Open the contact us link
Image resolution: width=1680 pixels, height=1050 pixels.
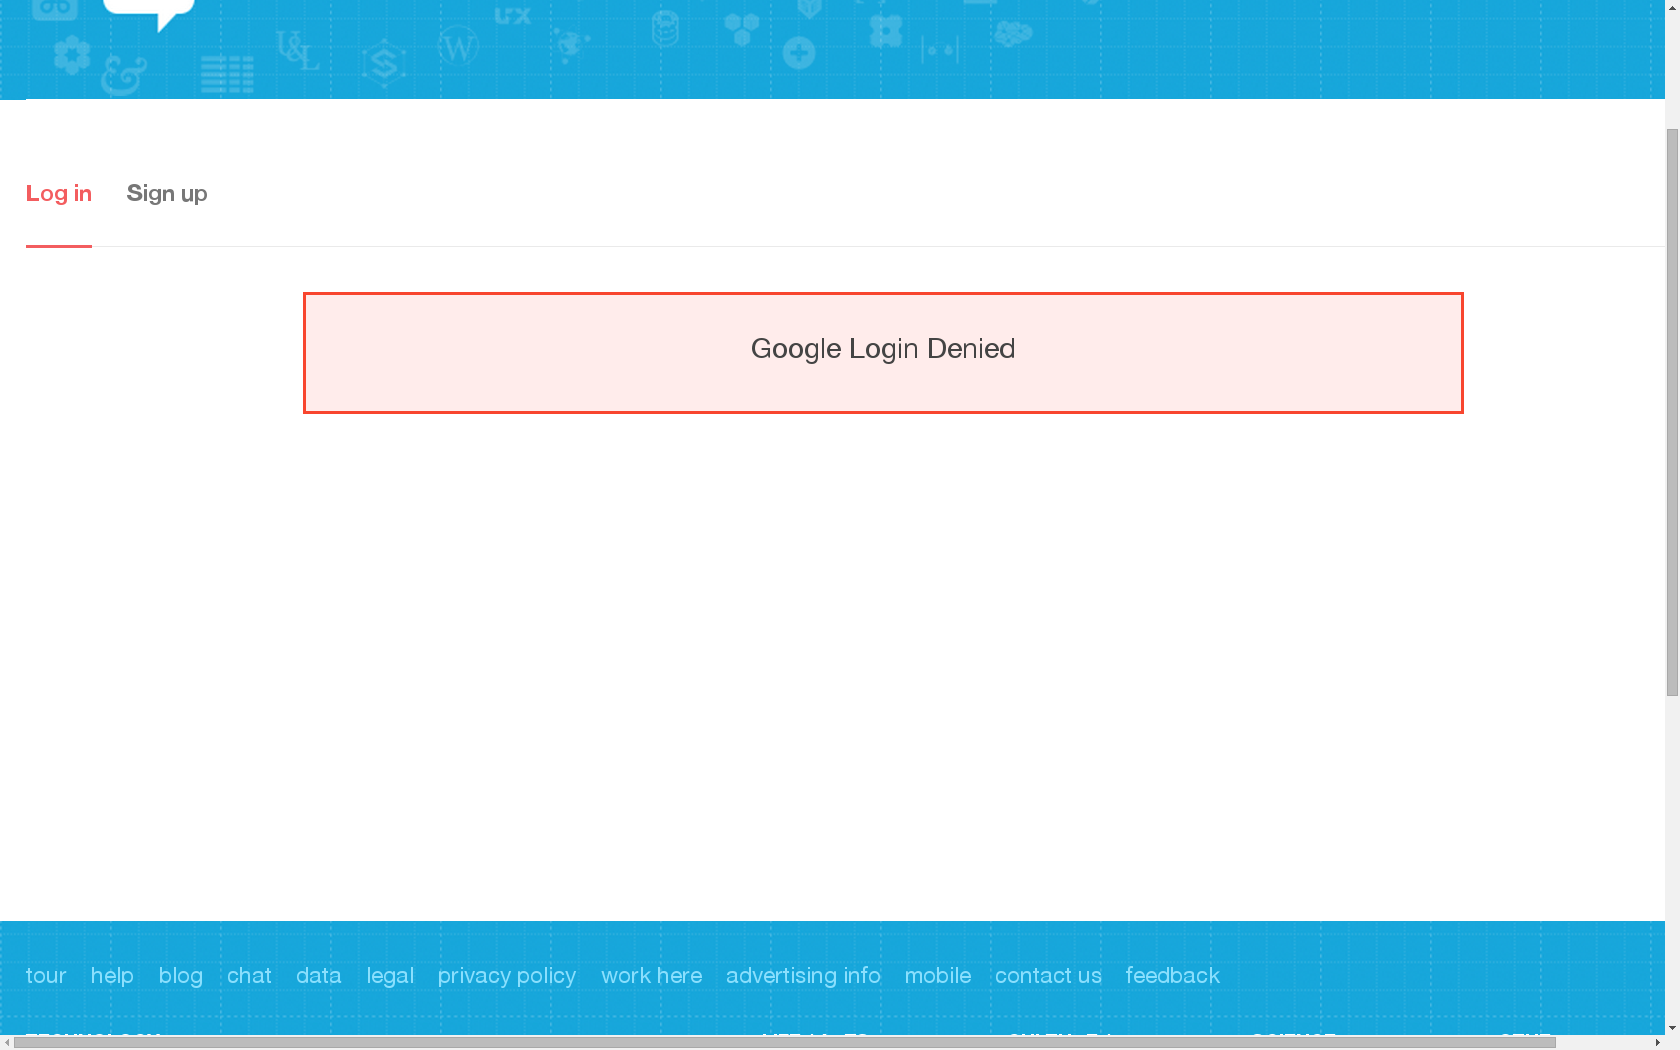(1048, 975)
